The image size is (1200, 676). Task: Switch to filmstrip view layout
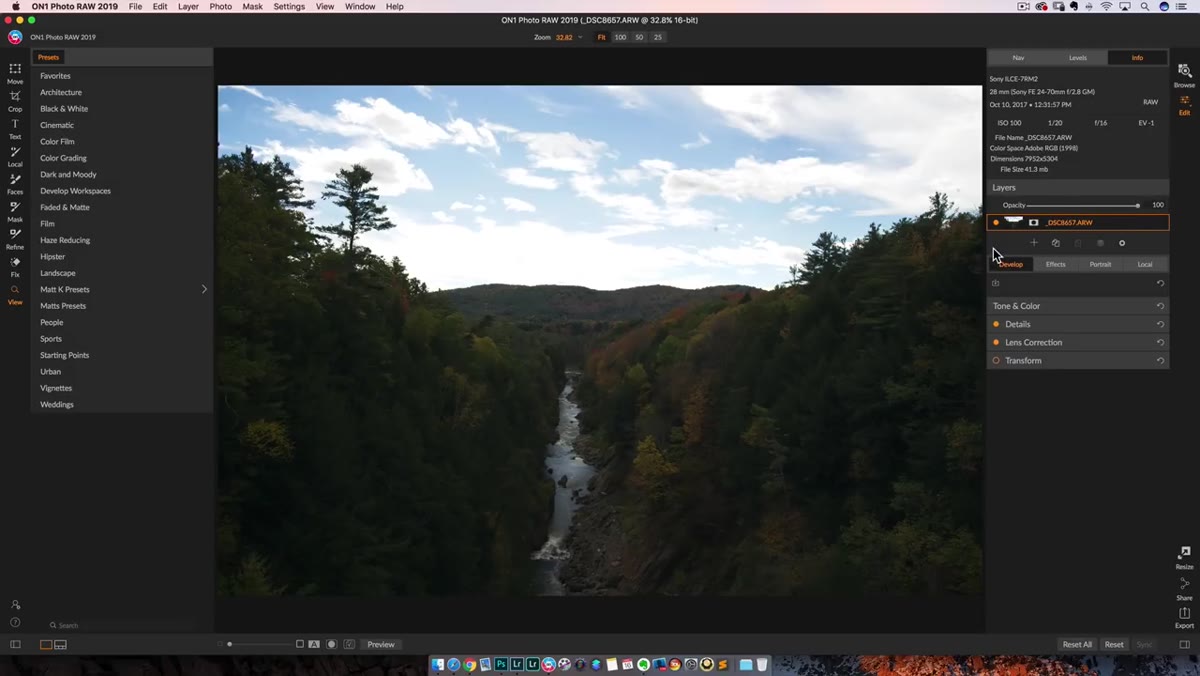60,645
